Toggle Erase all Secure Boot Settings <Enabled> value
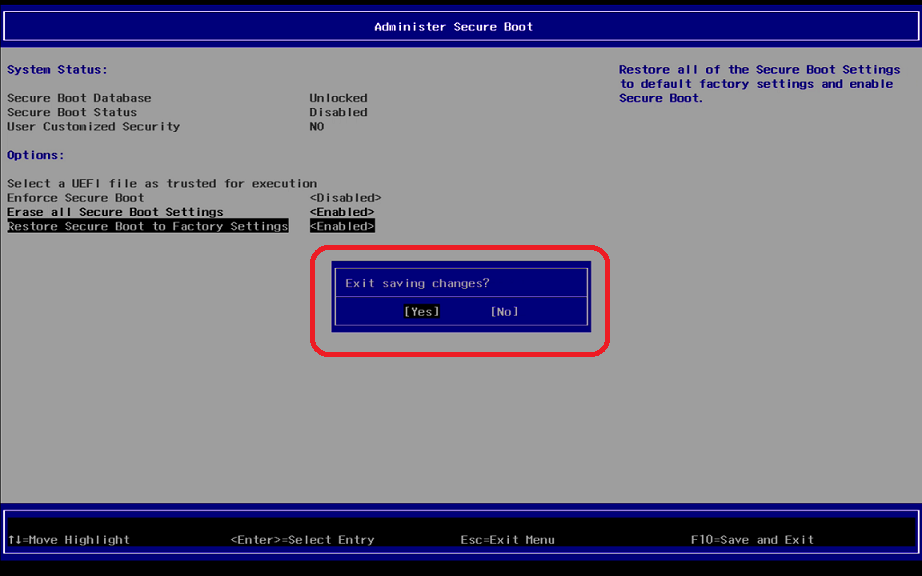922x576 pixels. pyautogui.click(x=342, y=212)
